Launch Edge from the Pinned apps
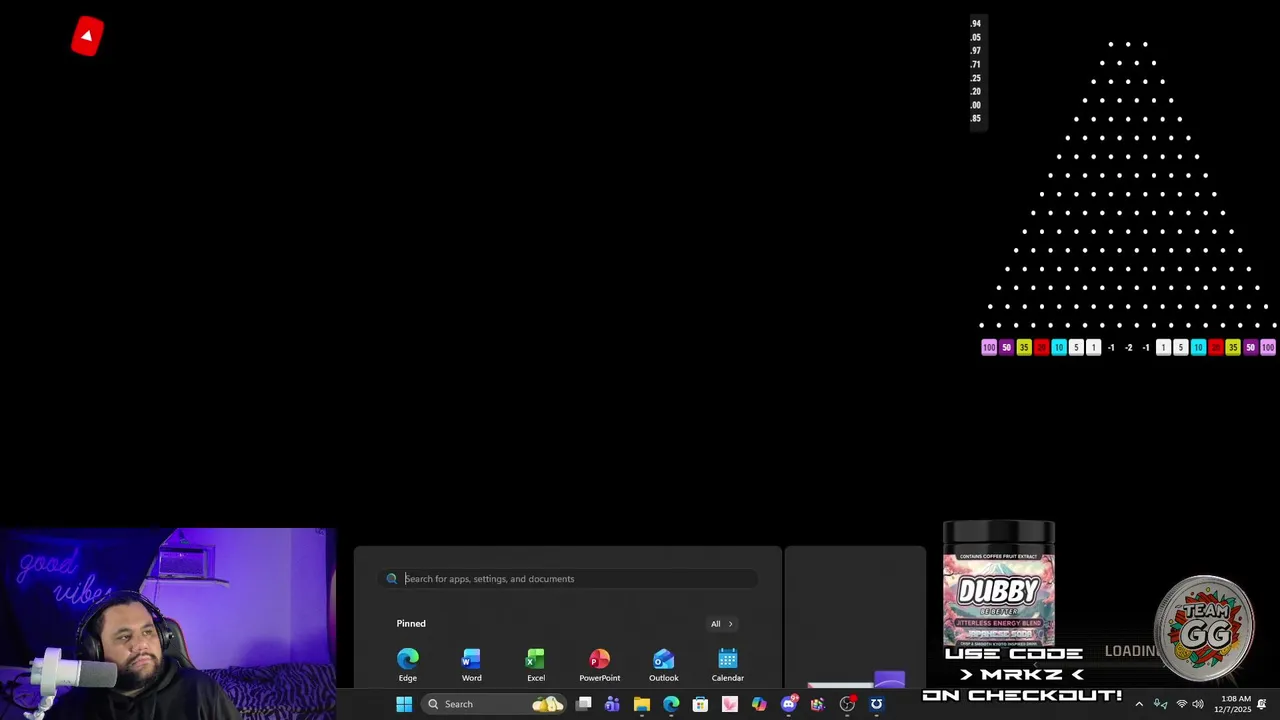 click(408, 665)
